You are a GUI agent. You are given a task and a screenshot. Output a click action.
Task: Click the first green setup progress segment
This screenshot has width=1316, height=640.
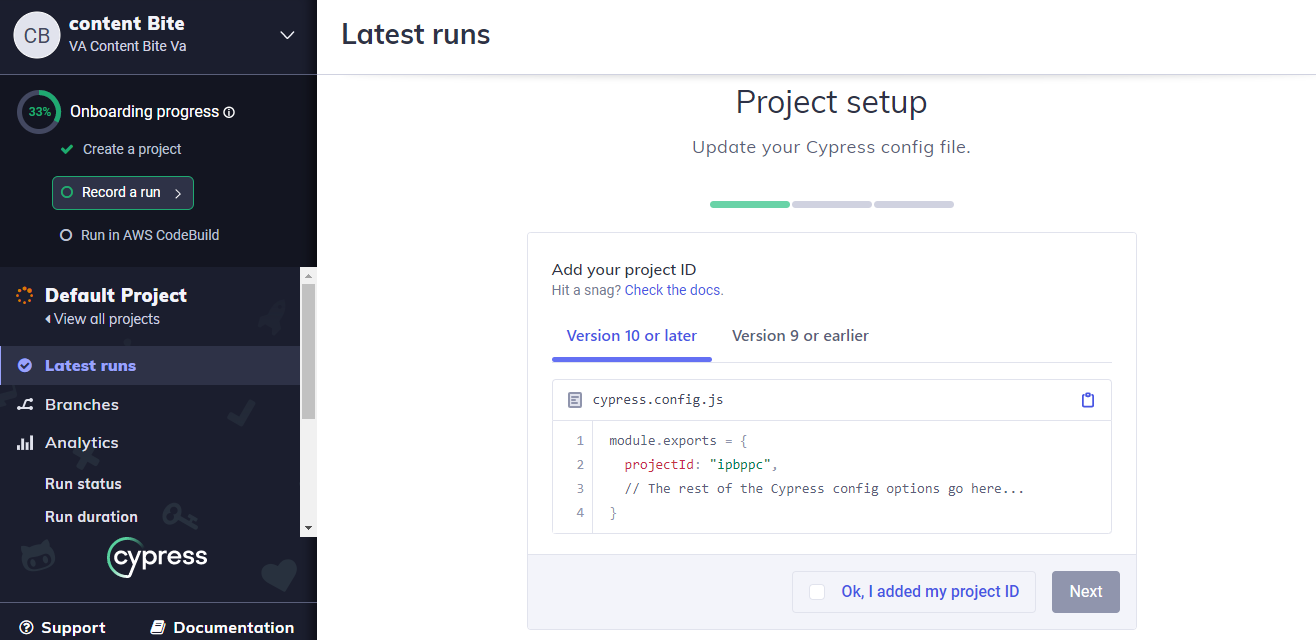click(x=750, y=204)
